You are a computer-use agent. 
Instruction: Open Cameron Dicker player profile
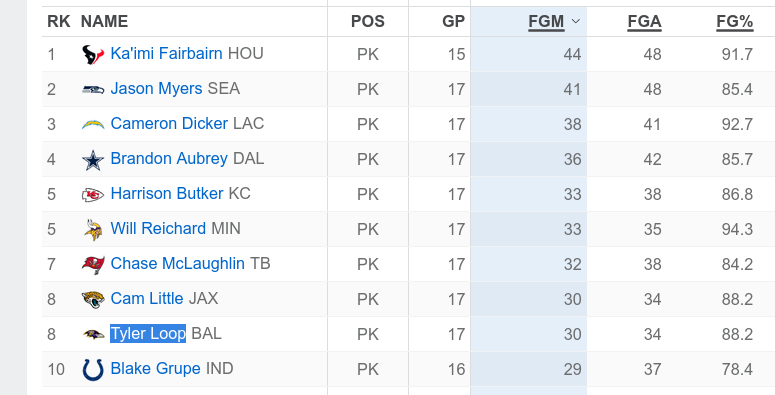coord(169,124)
